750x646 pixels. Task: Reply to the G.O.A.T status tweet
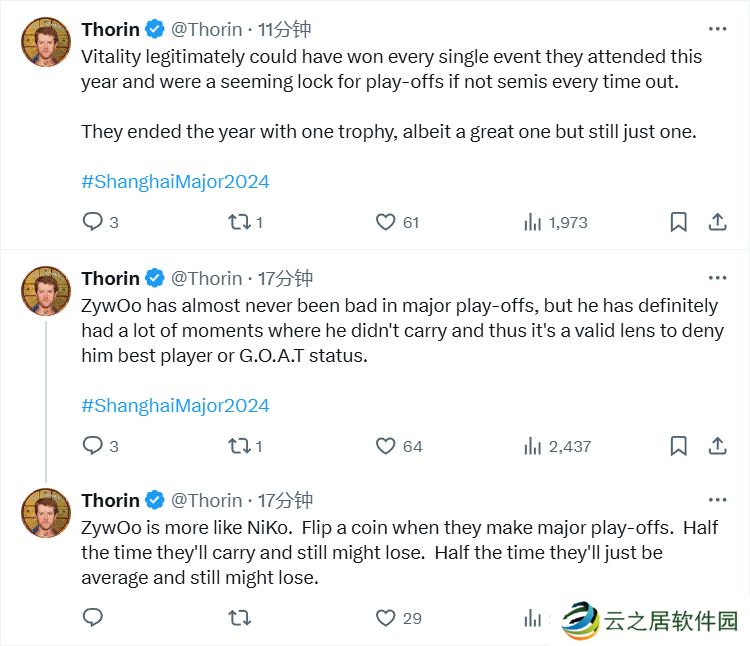[93, 446]
